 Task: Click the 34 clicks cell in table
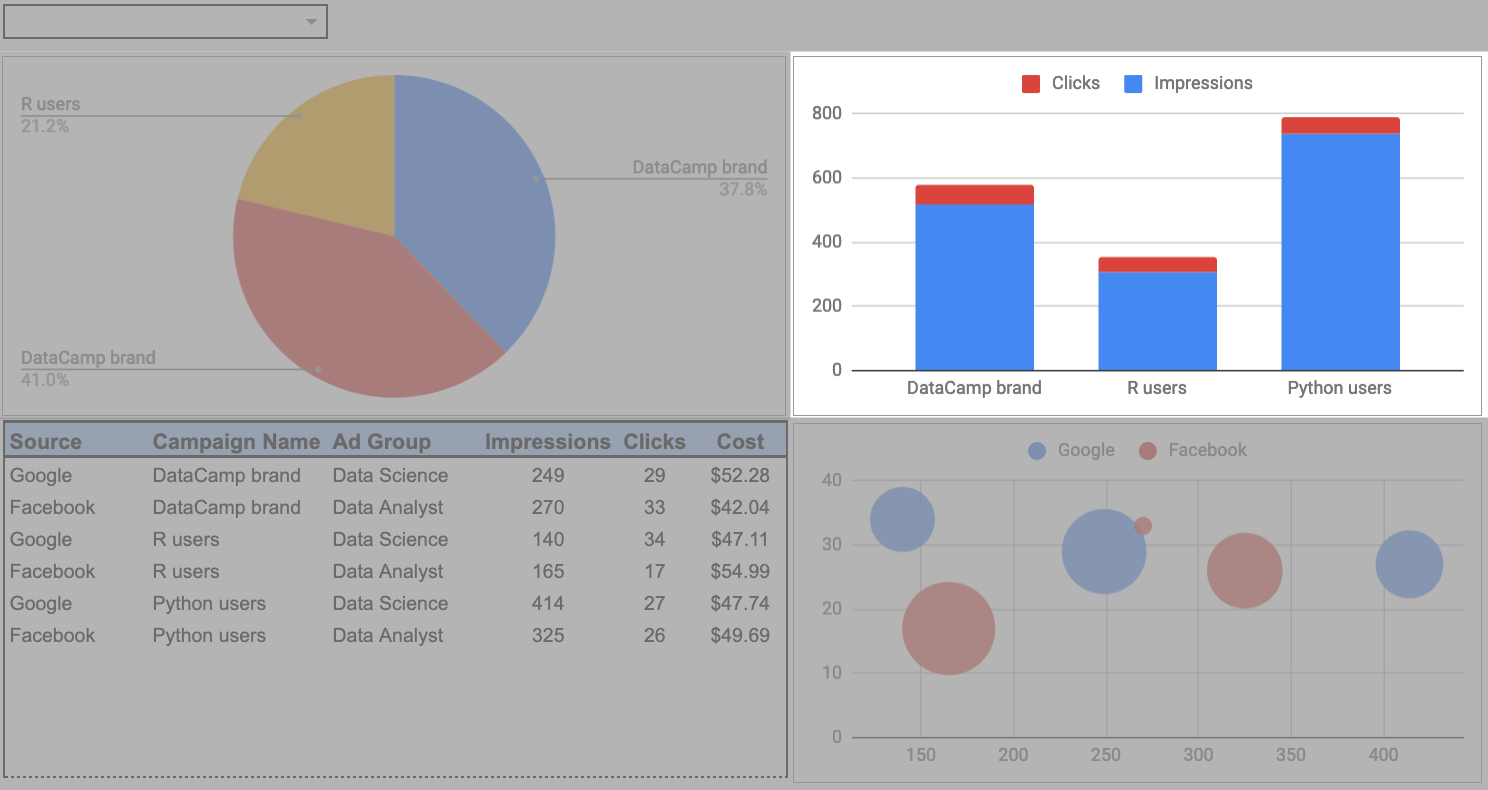(655, 540)
